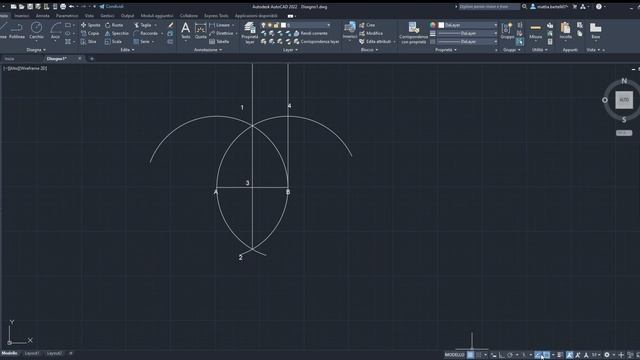Open Proprietà layer panel
The image size is (640, 360).
pyautogui.click(x=249, y=33)
